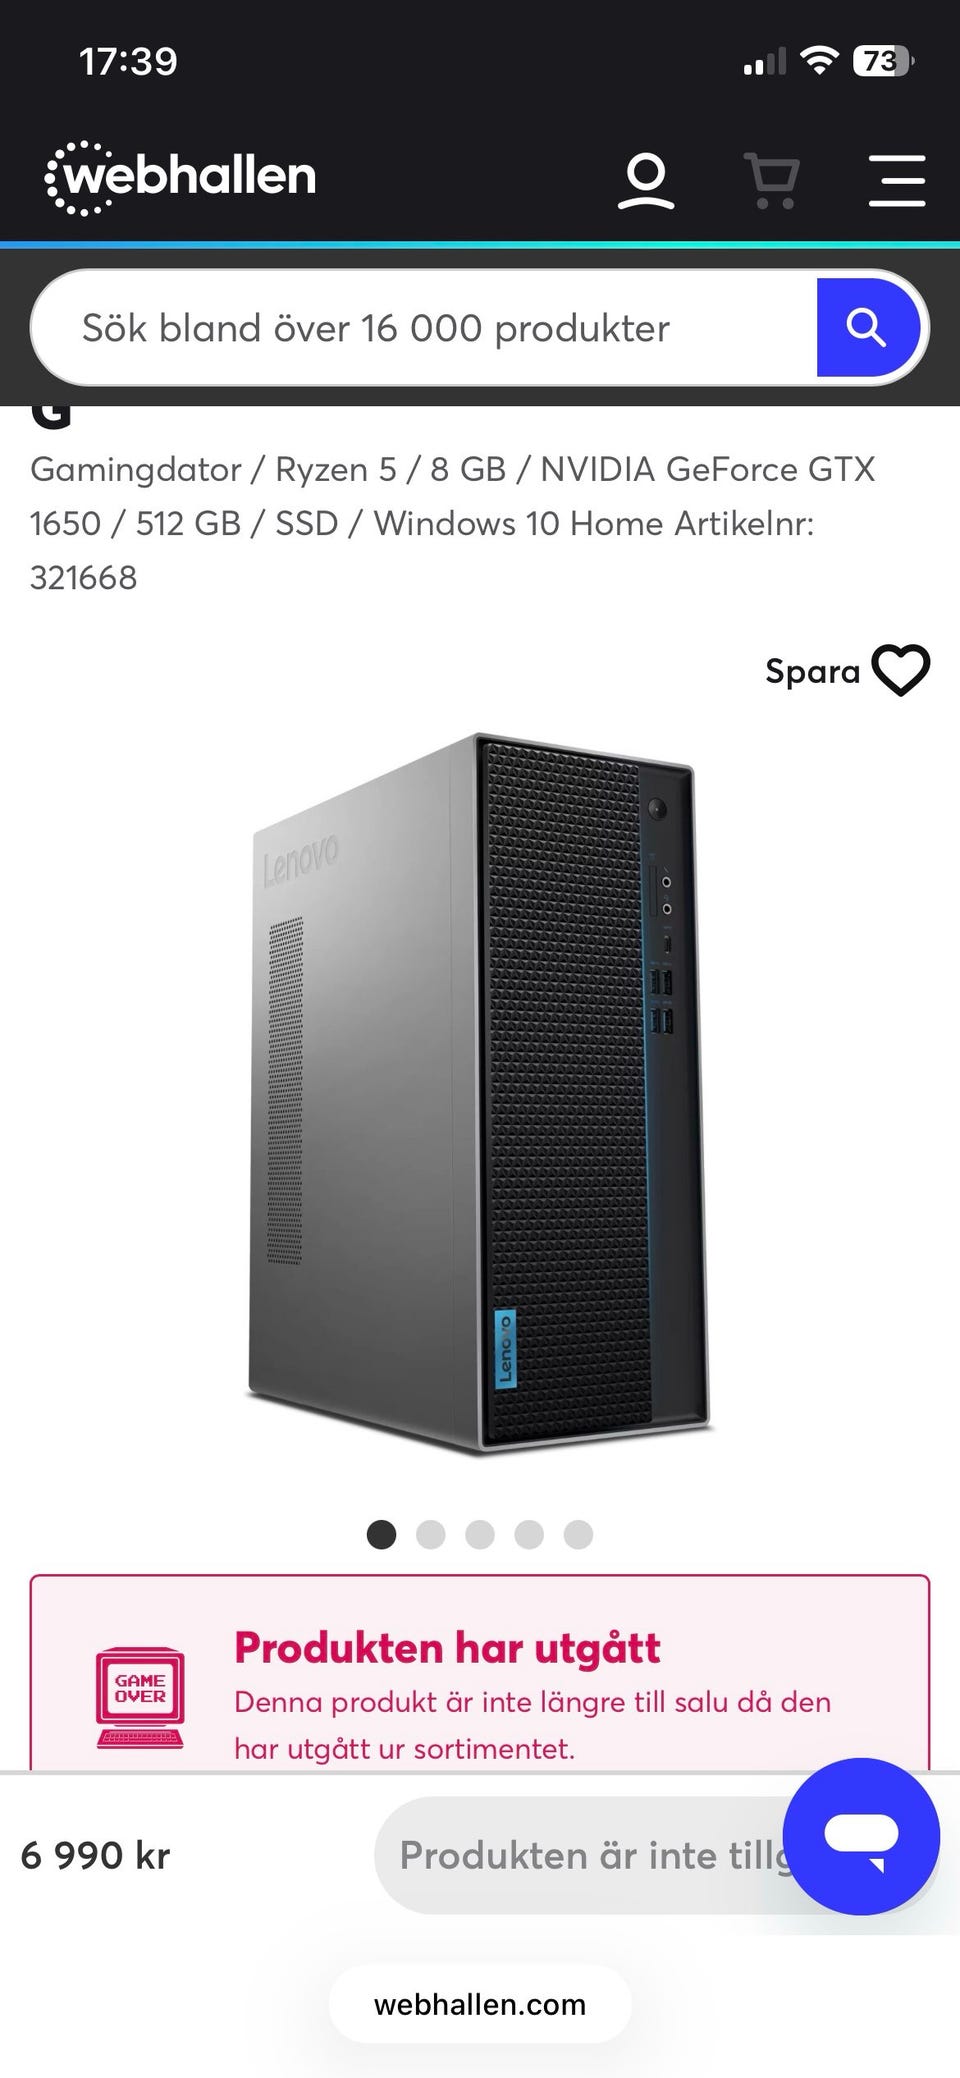
Task: Tap the webhallen.com address pill
Action: click(480, 2004)
